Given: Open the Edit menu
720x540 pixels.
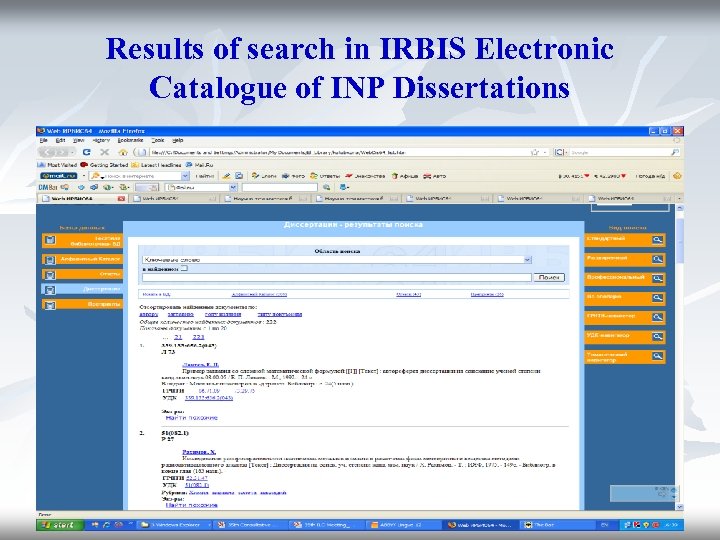Looking at the screenshot, I should coord(60,141).
